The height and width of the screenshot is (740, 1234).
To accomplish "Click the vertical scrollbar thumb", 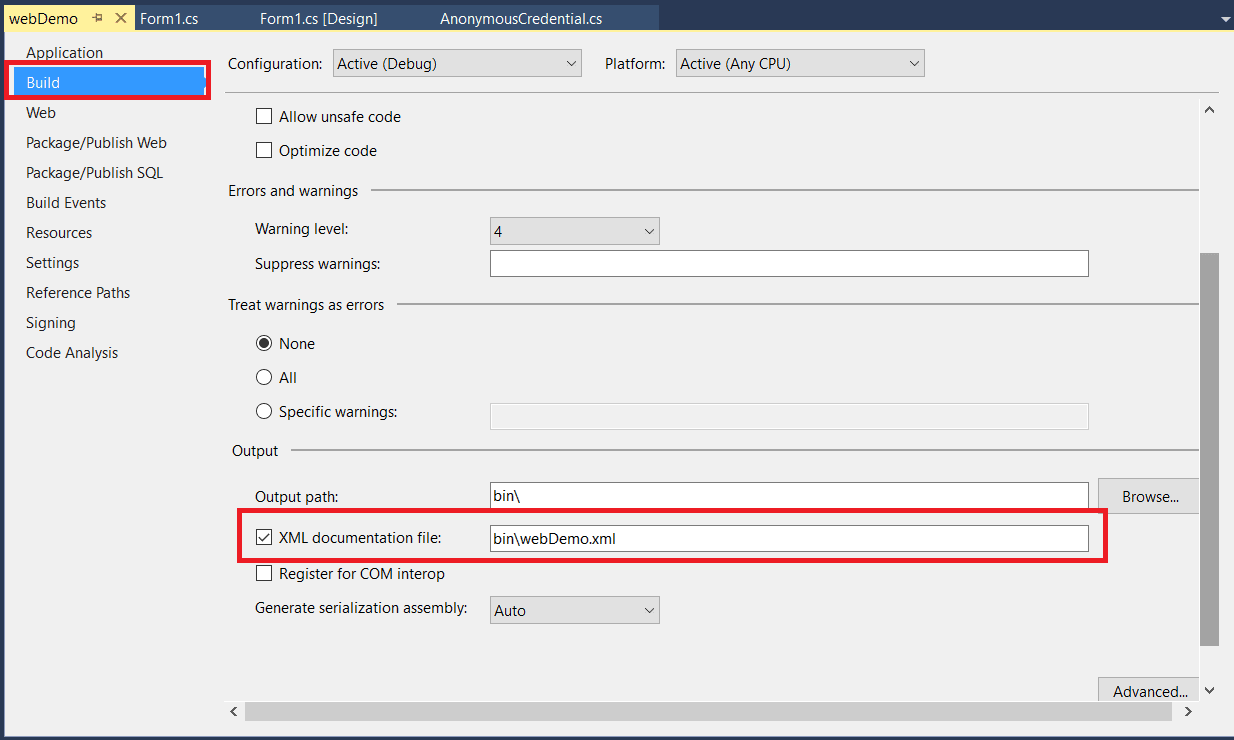I will coord(1210,450).
